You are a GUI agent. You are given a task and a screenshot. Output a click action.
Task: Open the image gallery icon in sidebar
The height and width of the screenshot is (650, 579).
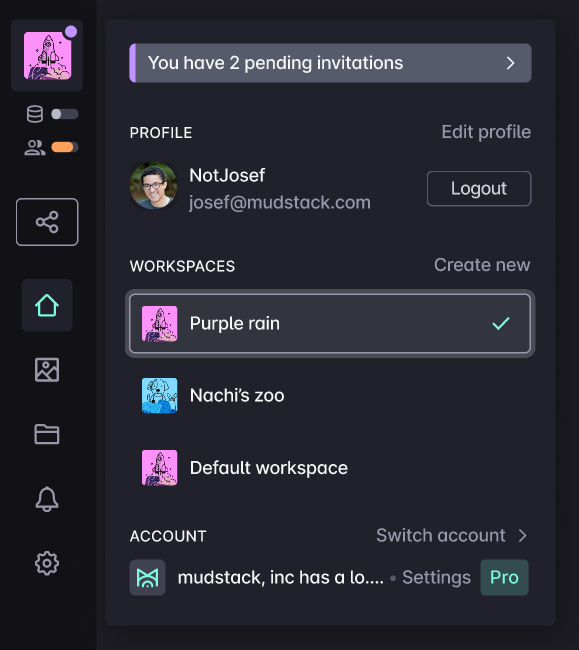(x=47, y=370)
